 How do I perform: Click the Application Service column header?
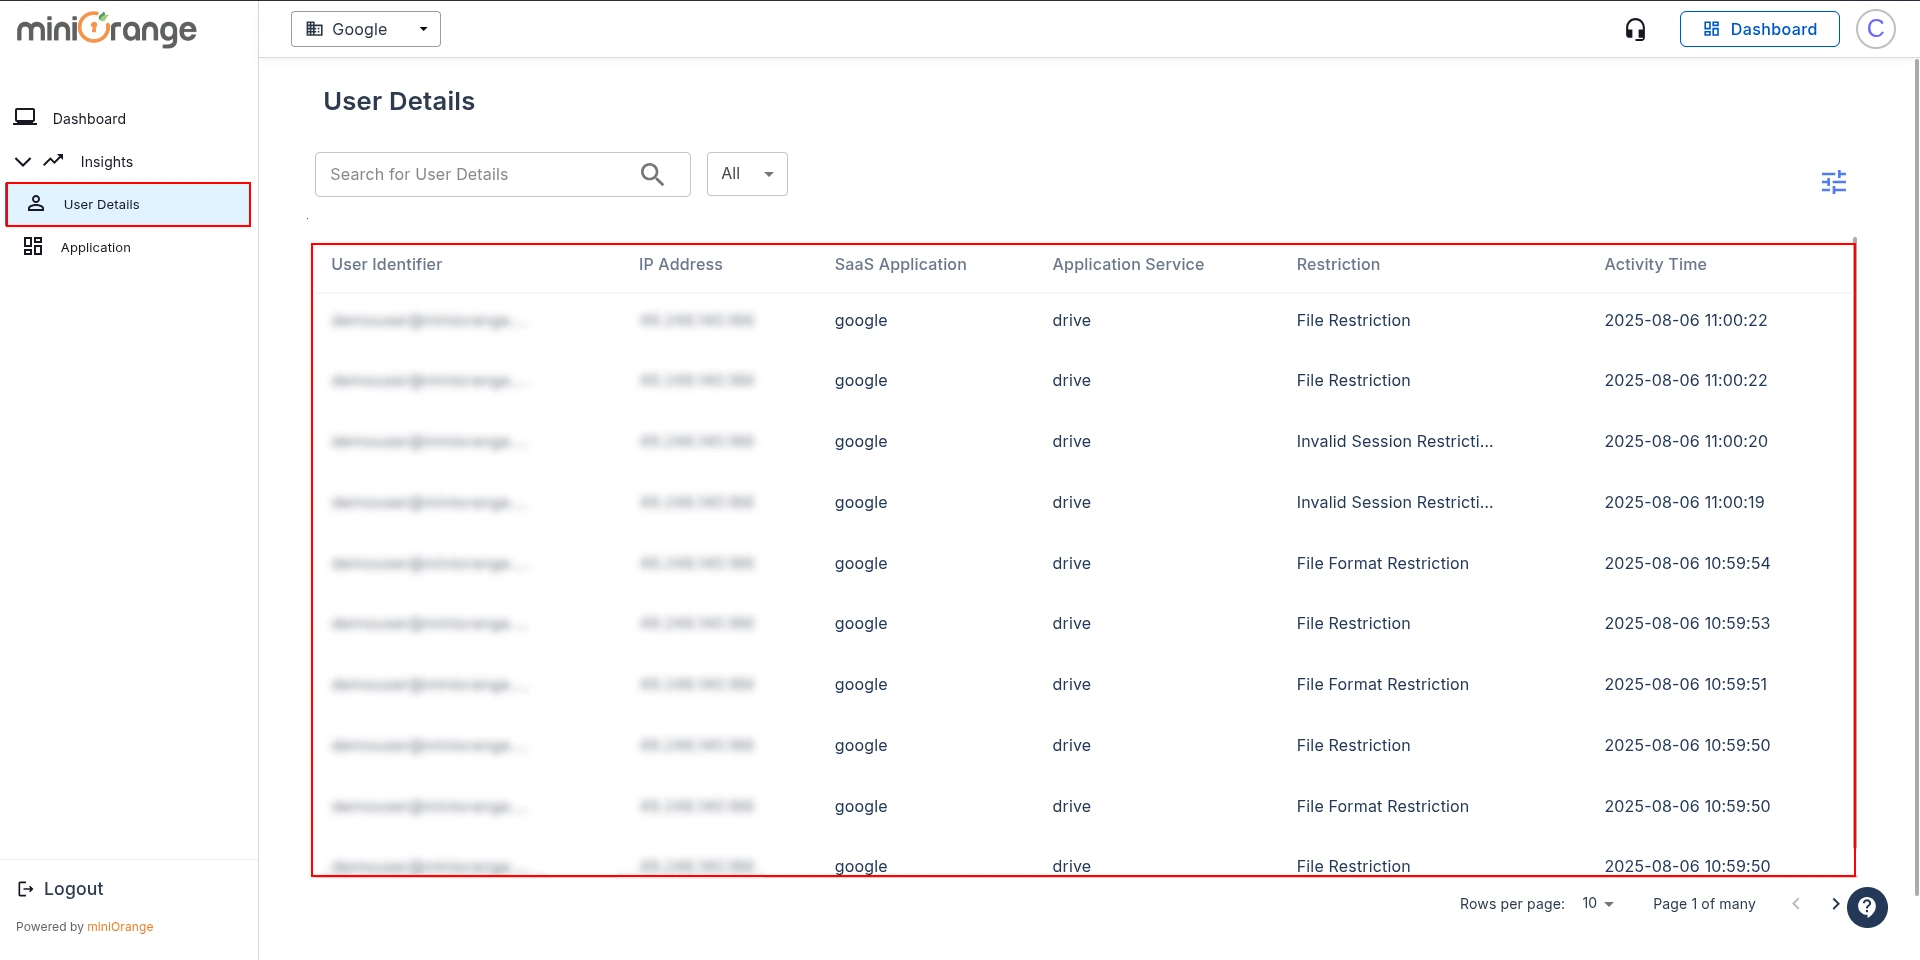(x=1128, y=264)
